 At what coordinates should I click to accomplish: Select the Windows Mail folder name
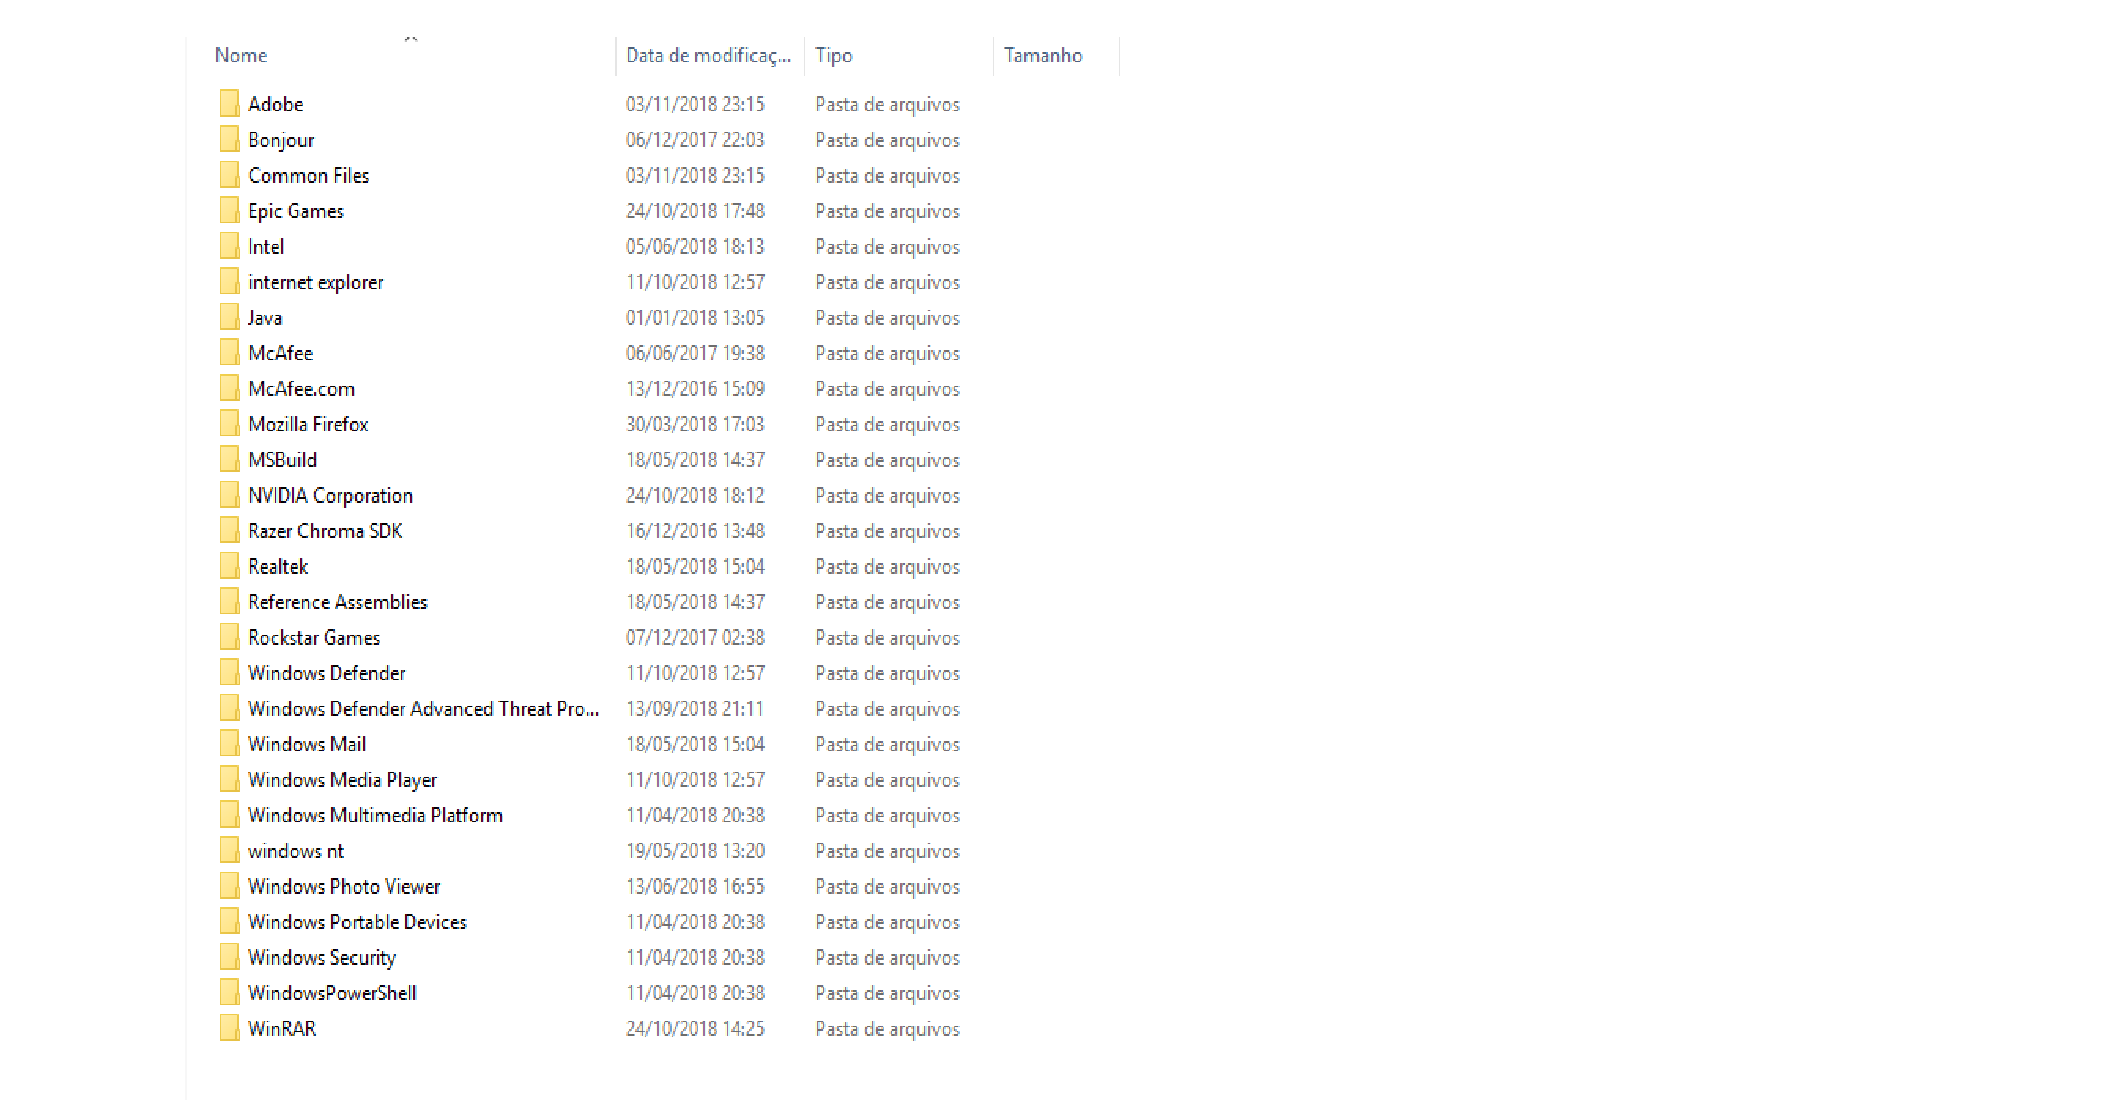point(307,744)
